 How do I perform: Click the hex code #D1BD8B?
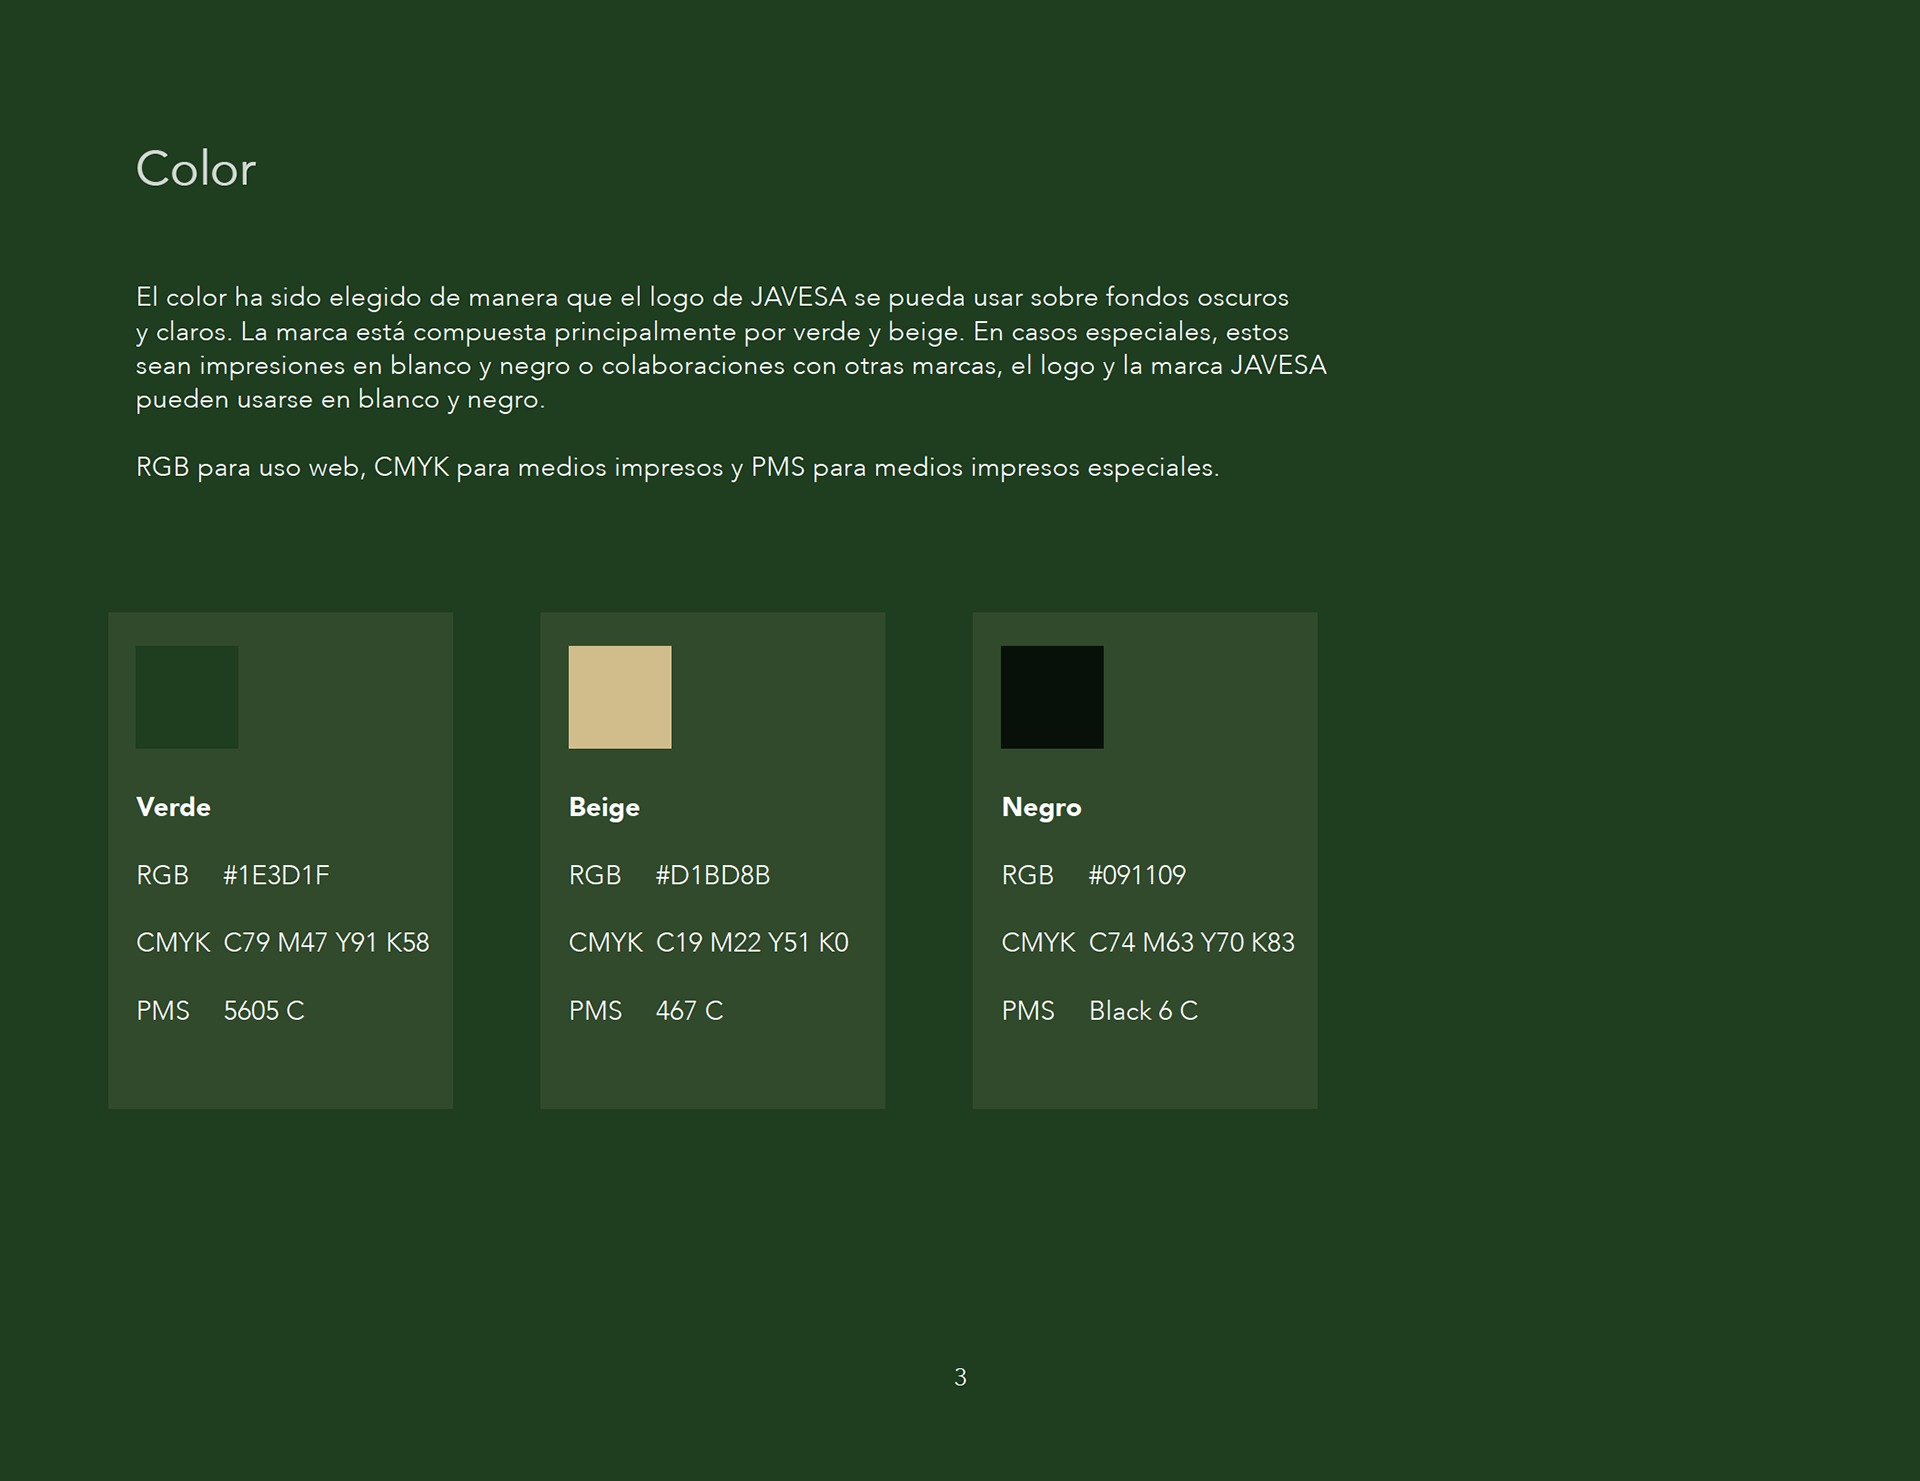point(712,875)
